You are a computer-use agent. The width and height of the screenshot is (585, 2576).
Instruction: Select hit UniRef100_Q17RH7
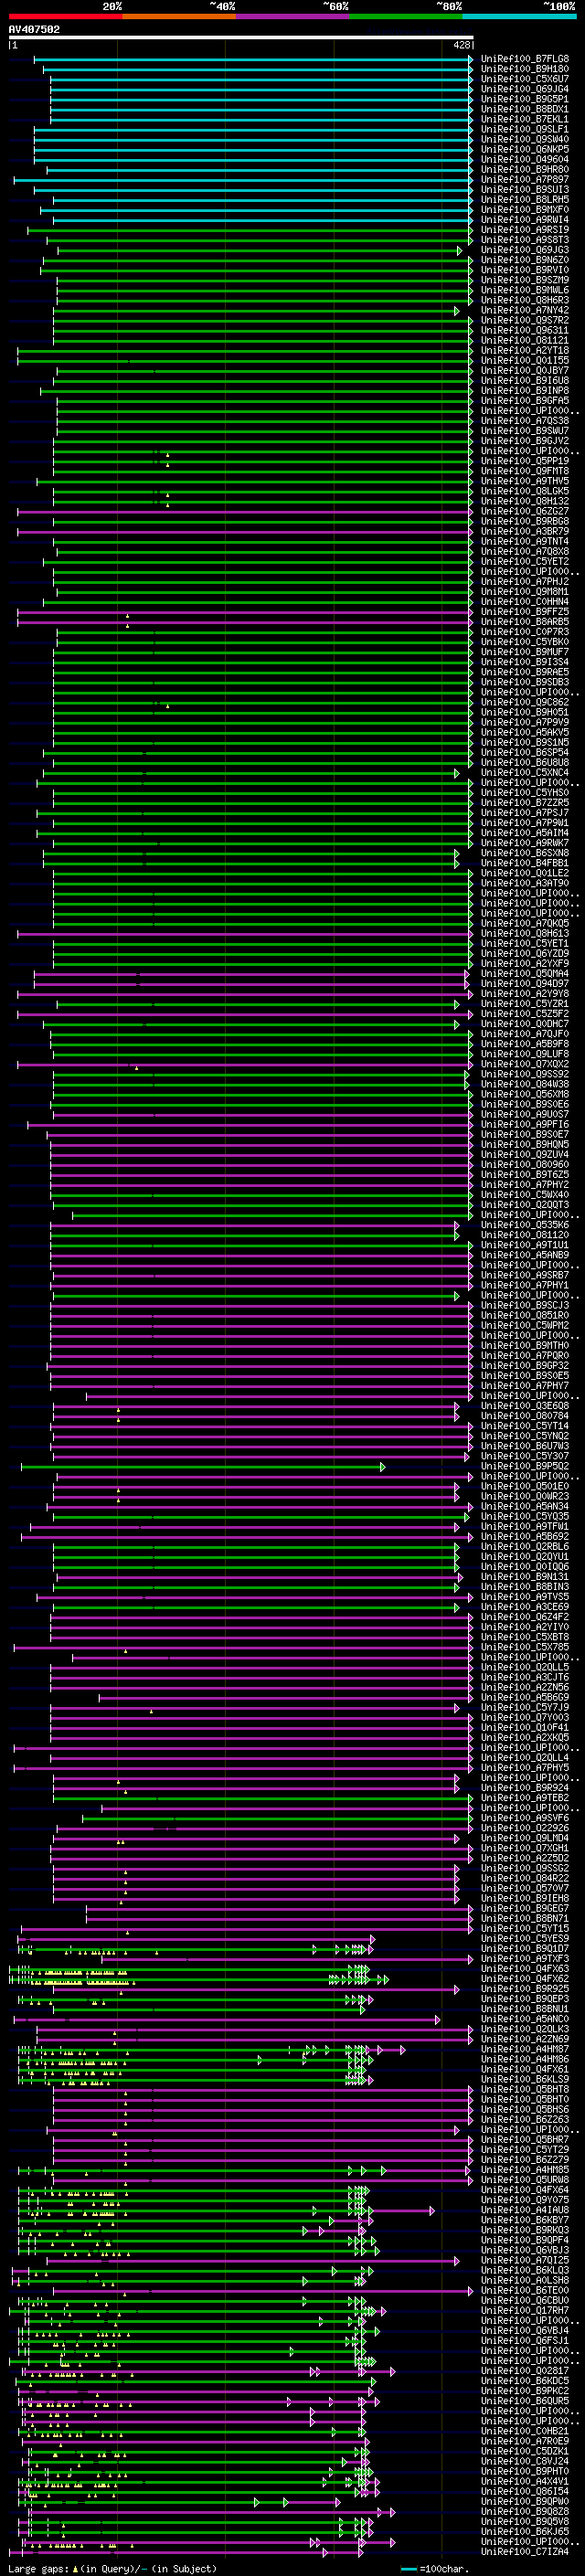click(x=524, y=2310)
